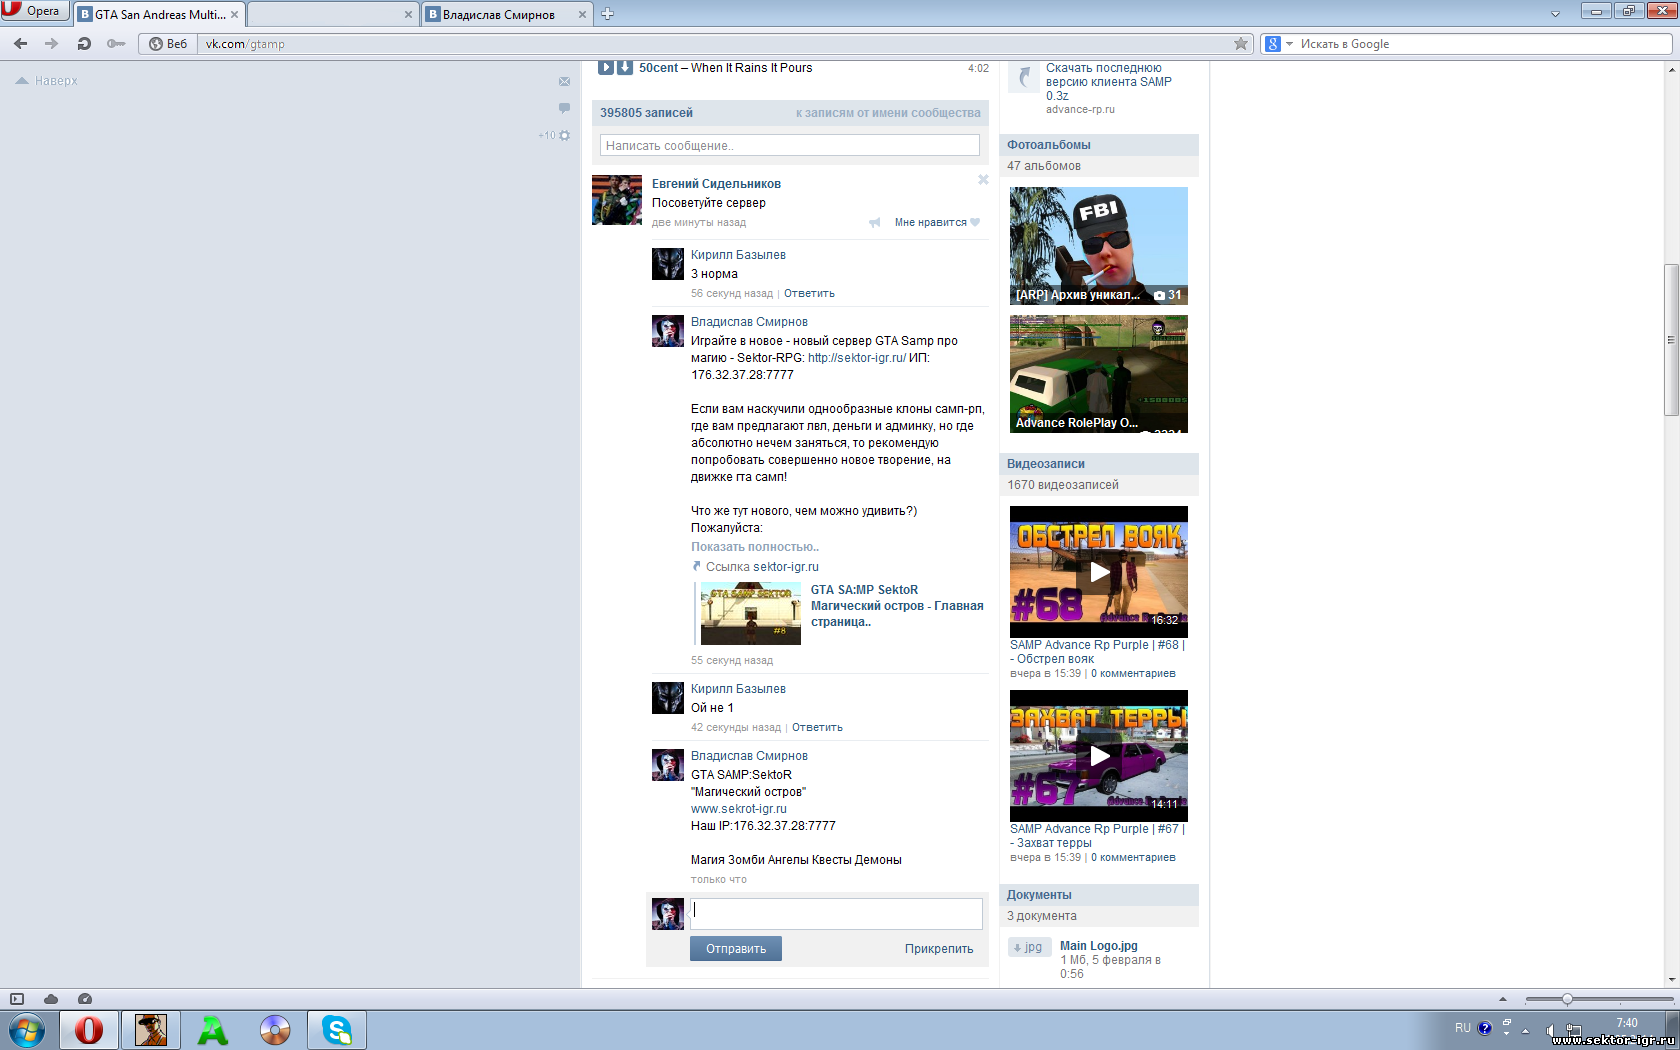Download Main Logo.jpg via the jpg badge
Viewport: 1680px width, 1050px height.
(1029, 947)
